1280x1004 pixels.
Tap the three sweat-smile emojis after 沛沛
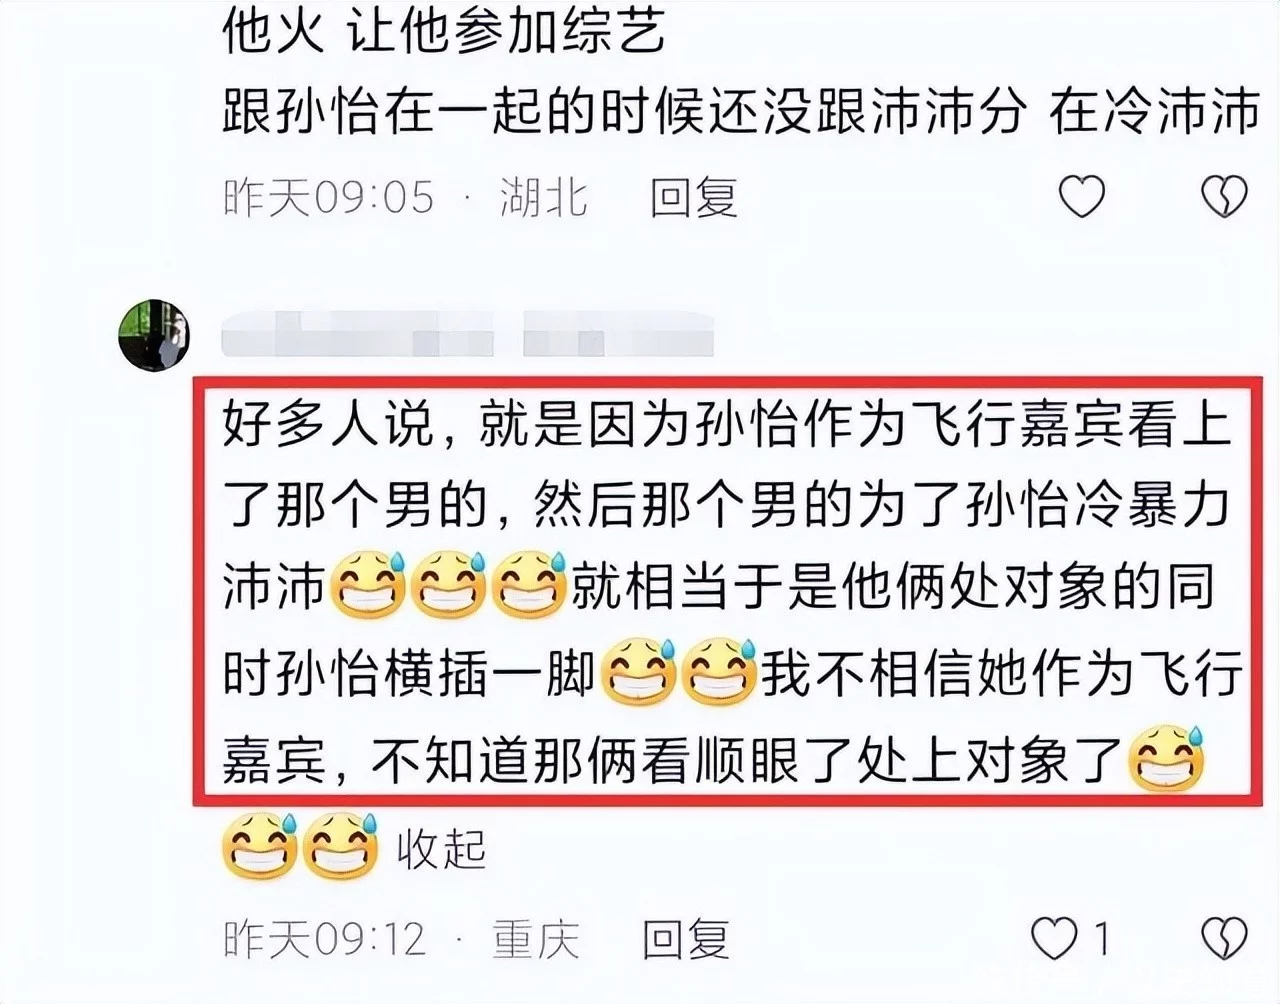448,586
